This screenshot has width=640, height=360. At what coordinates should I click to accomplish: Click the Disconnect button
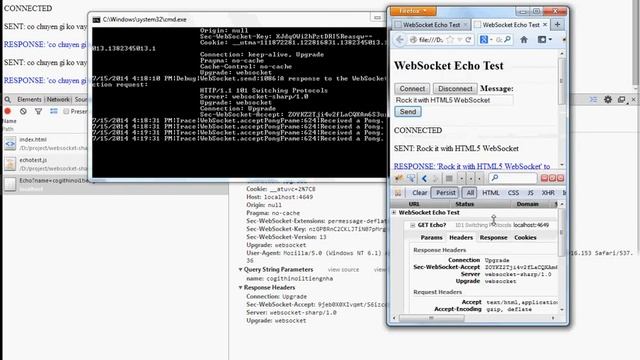coord(455,89)
